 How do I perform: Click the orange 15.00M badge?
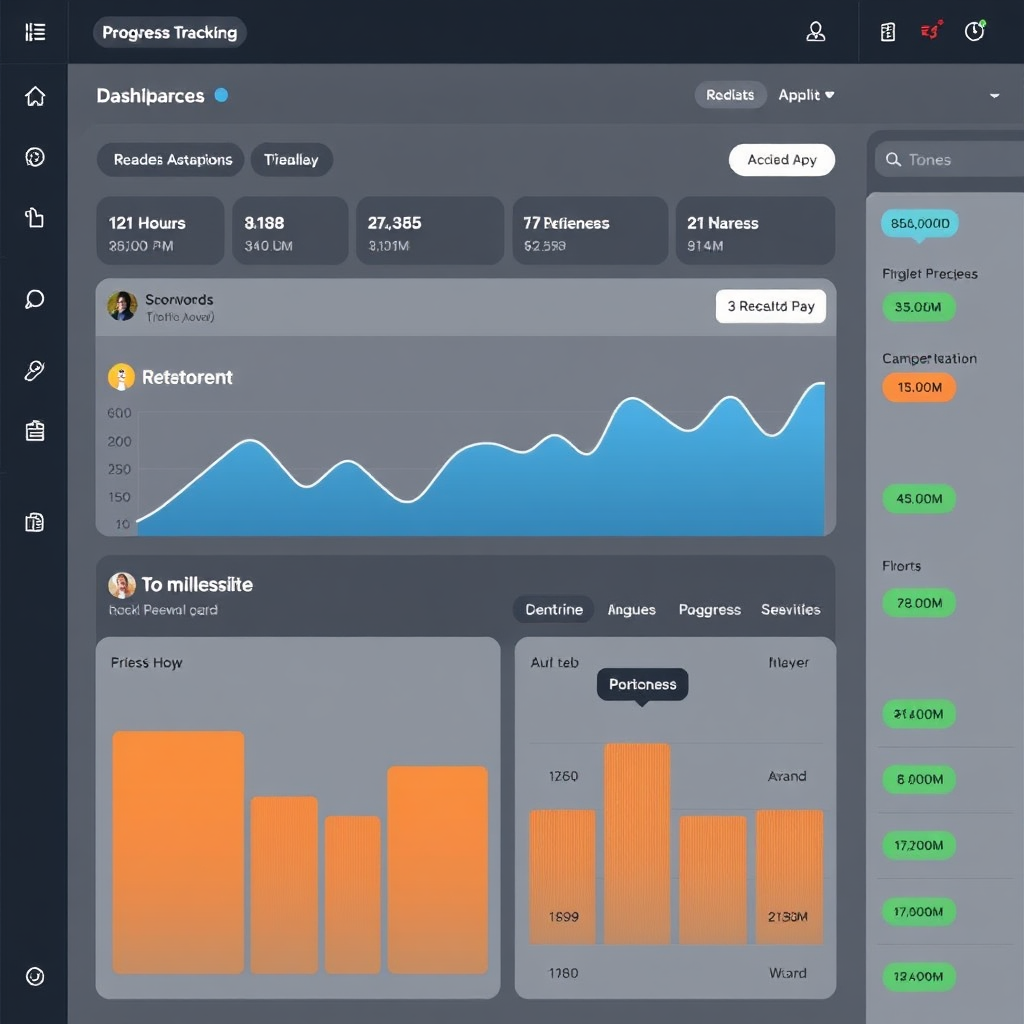click(918, 387)
